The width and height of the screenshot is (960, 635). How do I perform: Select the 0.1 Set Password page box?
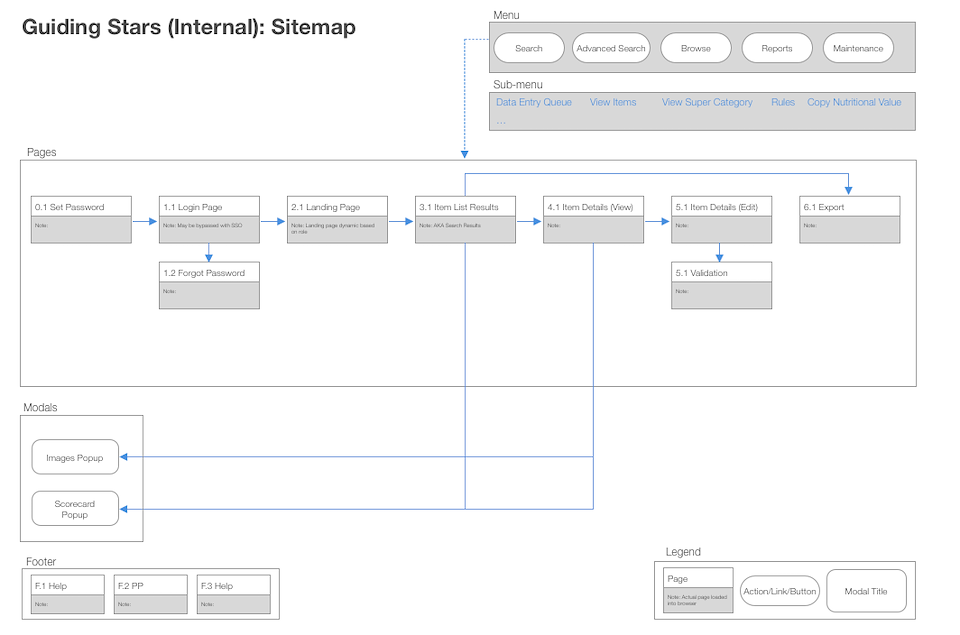coord(81,219)
